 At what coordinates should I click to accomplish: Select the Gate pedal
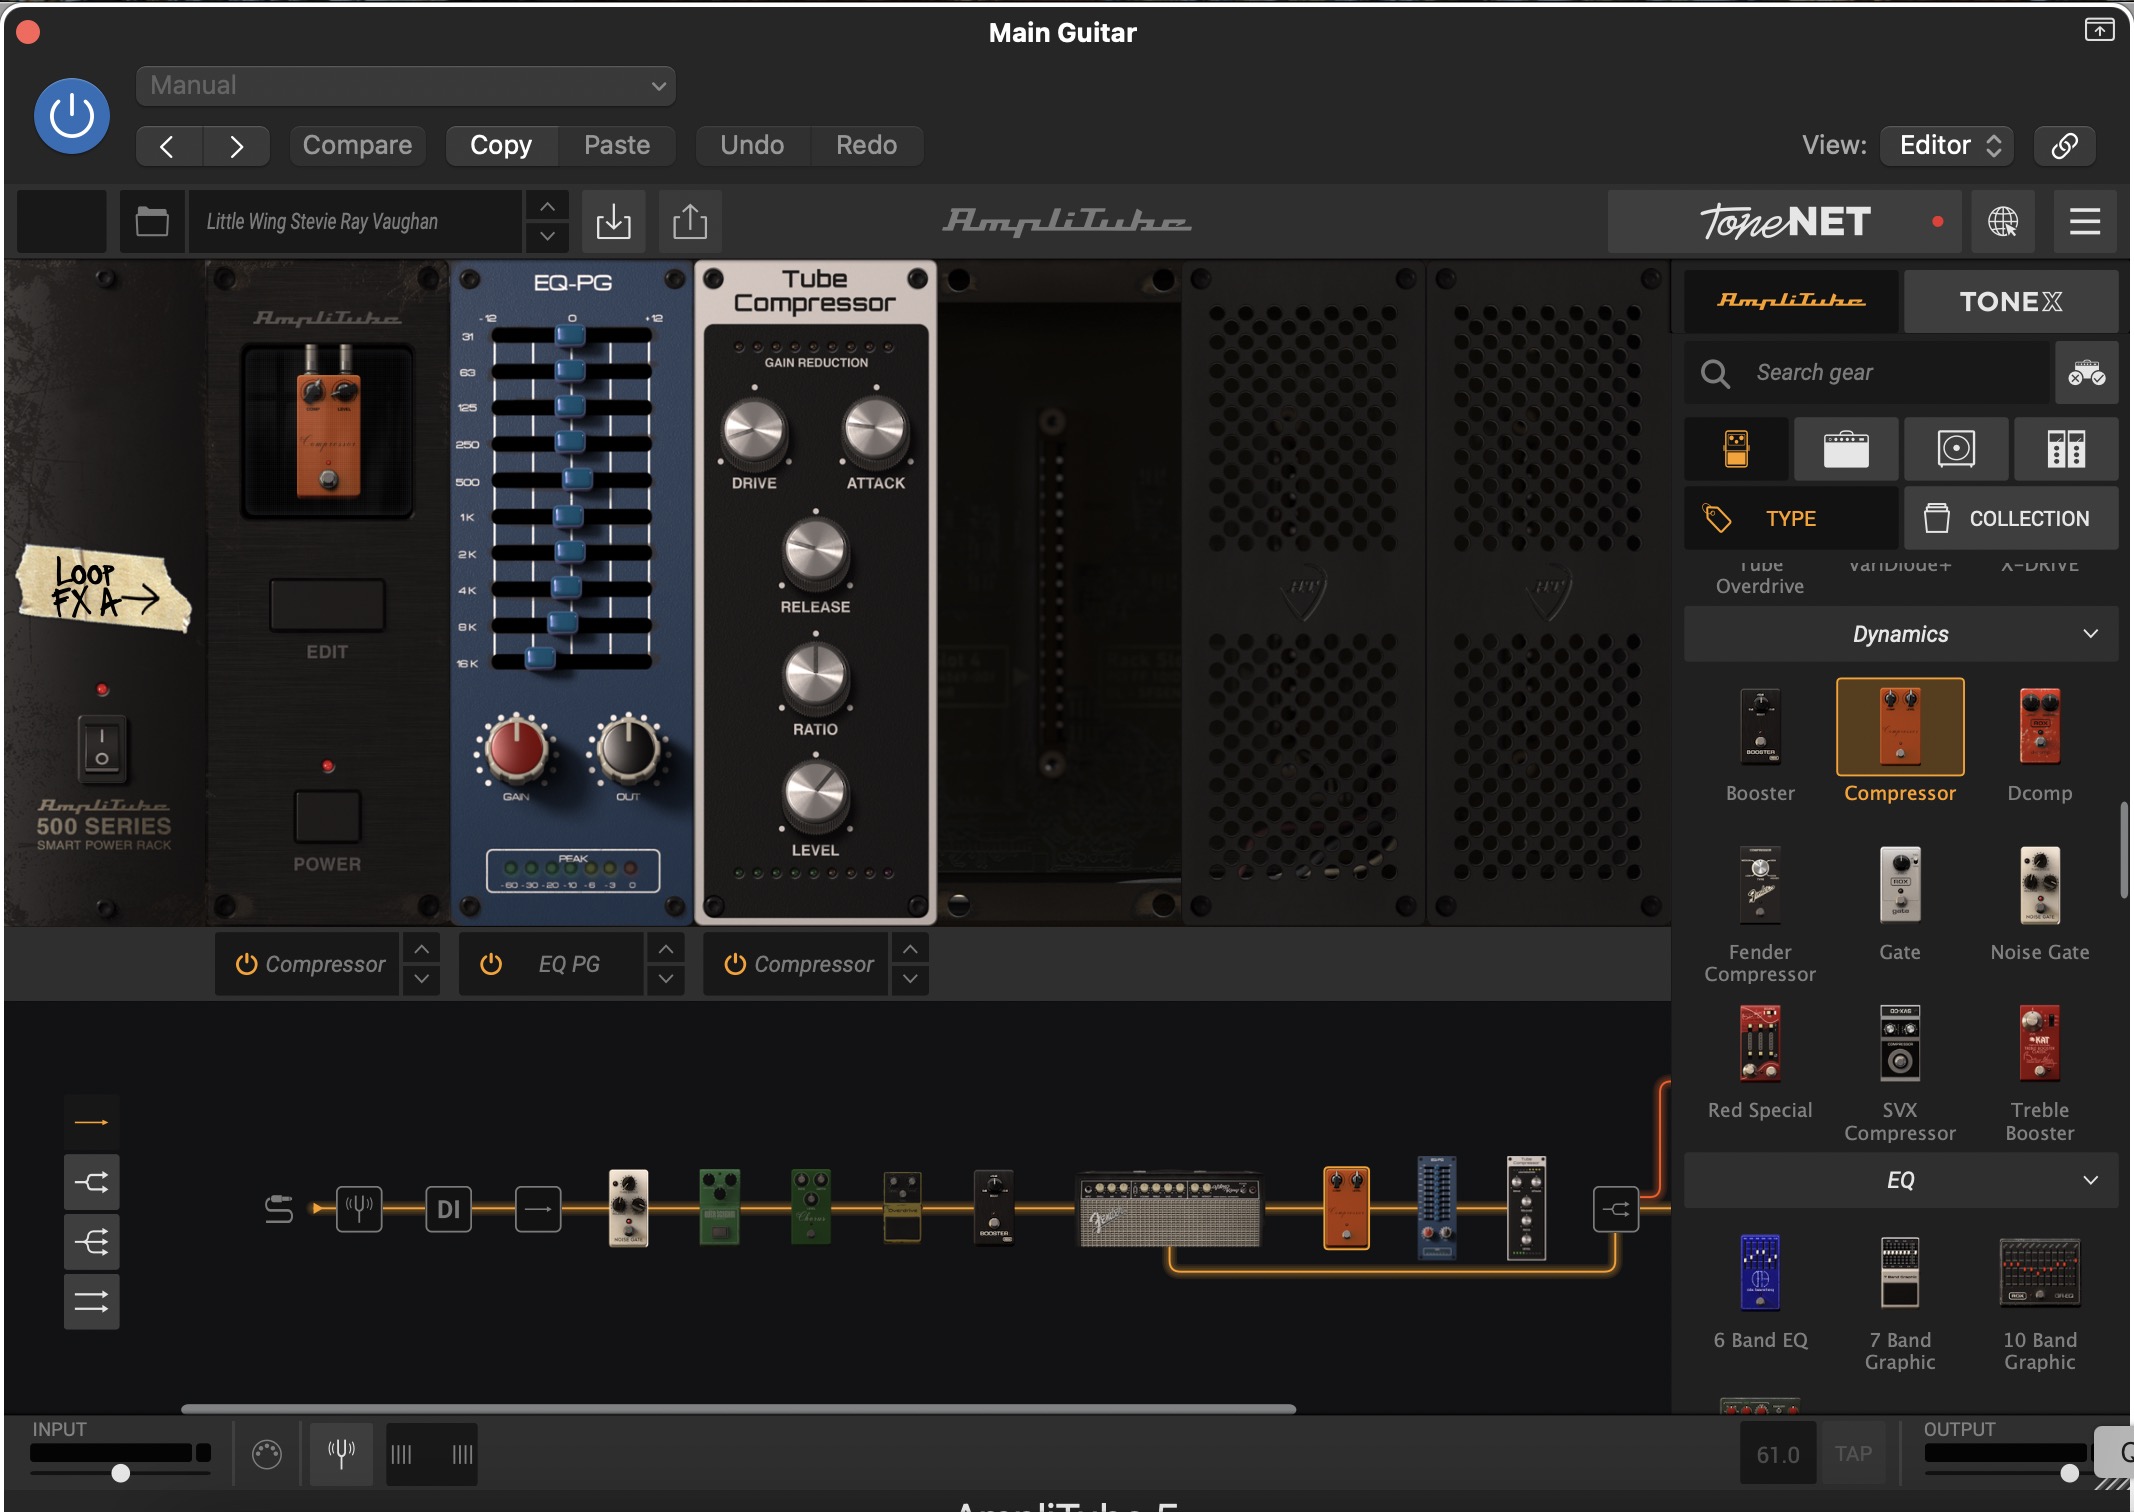pyautogui.click(x=1900, y=886)
